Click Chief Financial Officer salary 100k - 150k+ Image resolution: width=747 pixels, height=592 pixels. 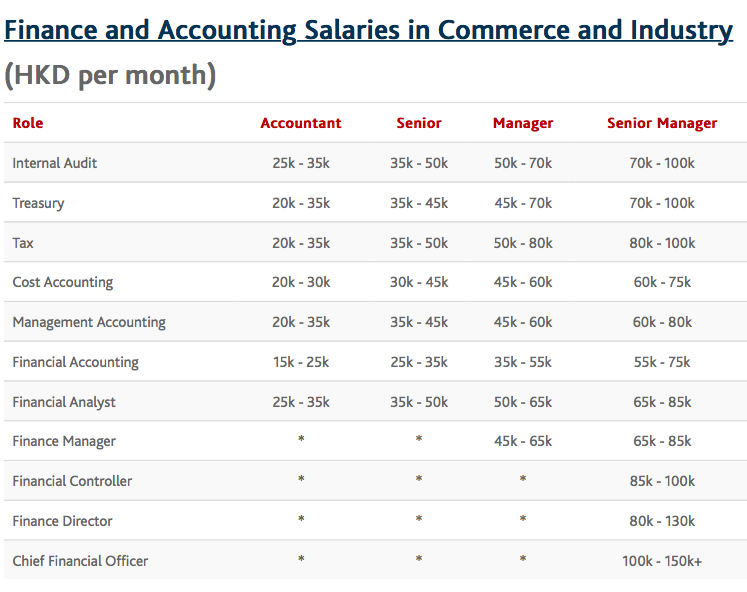[x=662, y=561]
